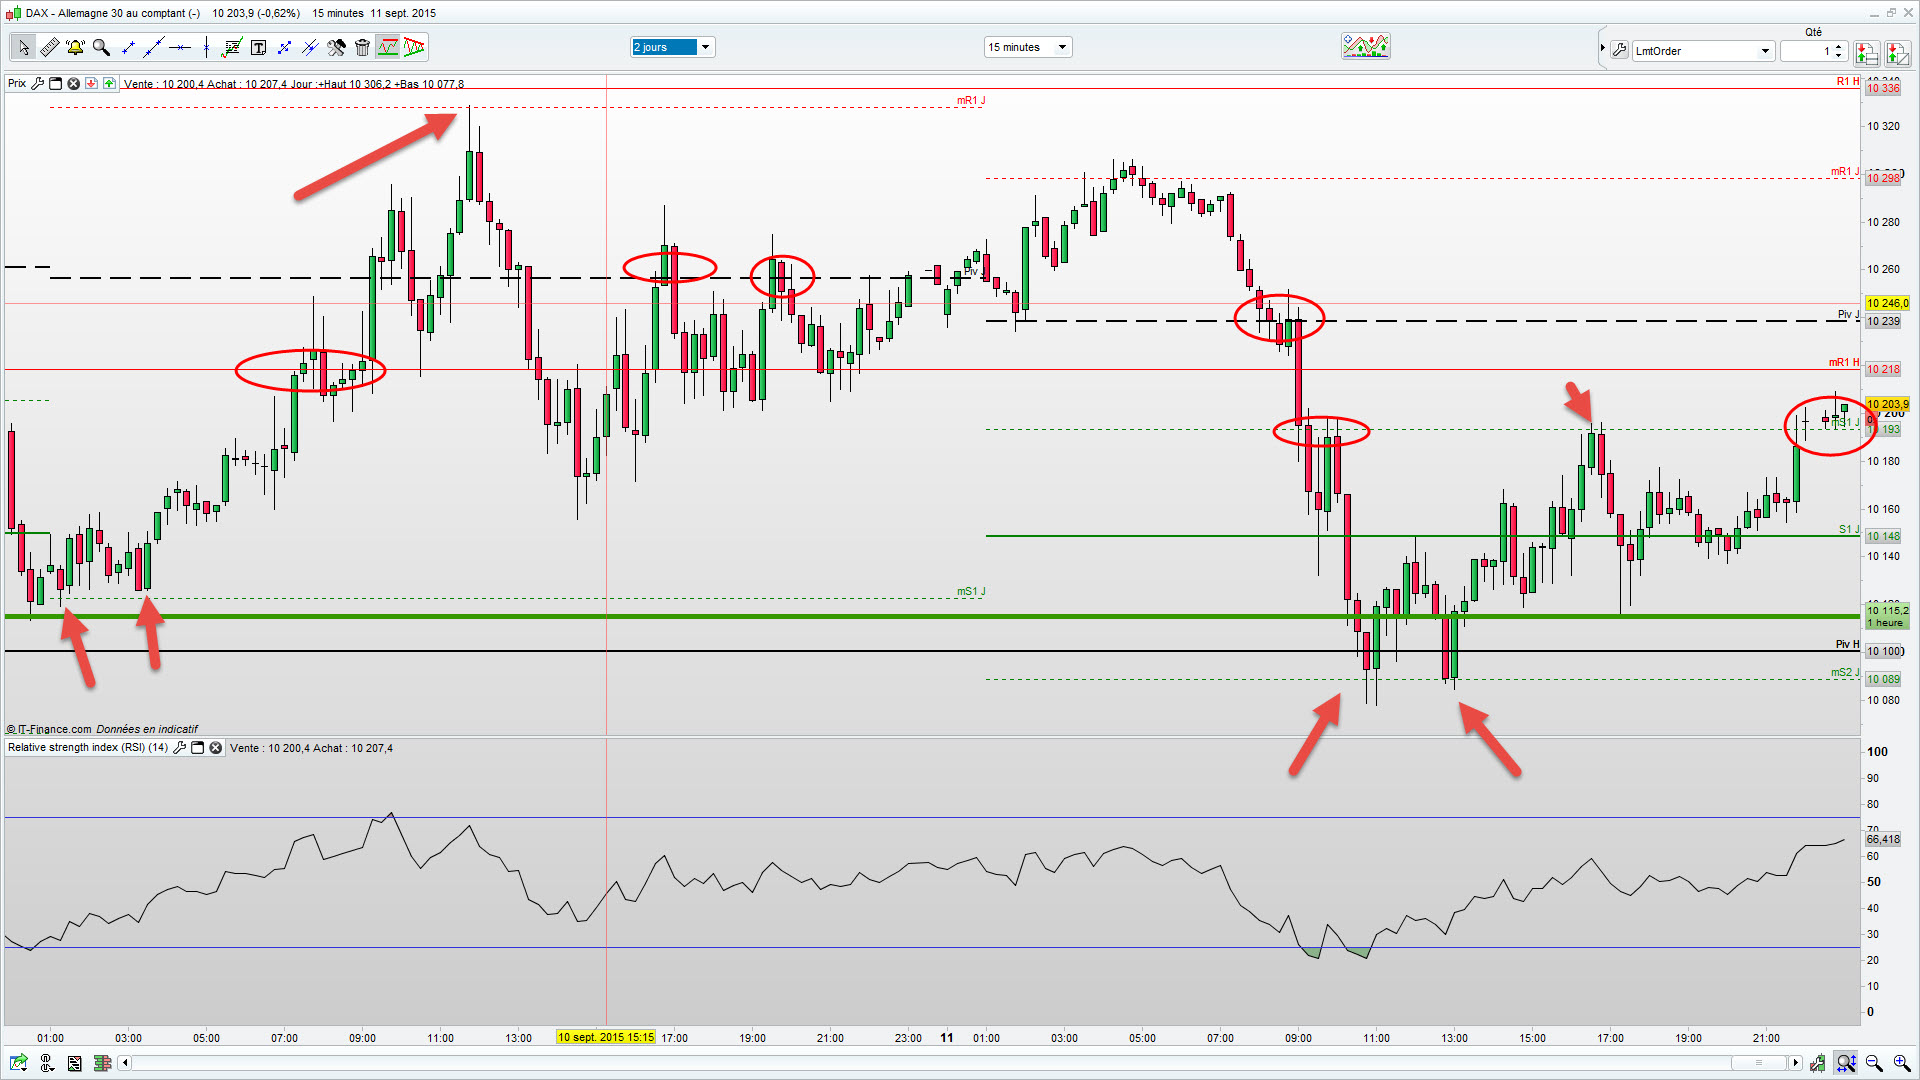
Task: Open the hammer and wrench settings tool
Action: click(x=336, y=47)
